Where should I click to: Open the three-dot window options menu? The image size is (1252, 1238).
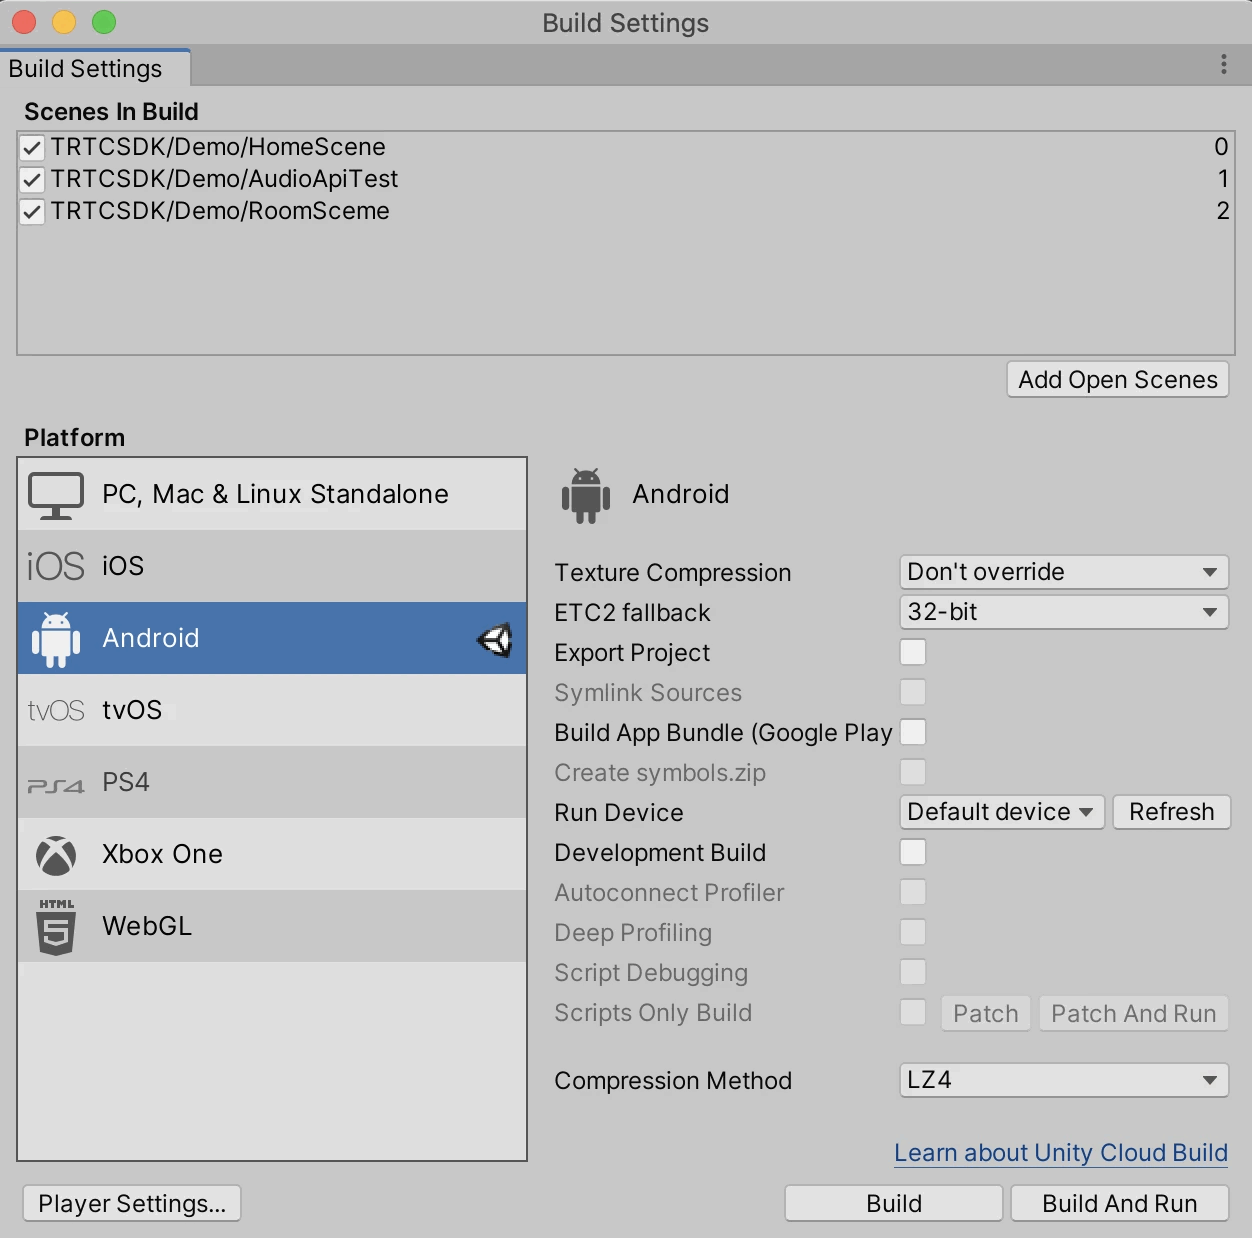point(1224,65)
